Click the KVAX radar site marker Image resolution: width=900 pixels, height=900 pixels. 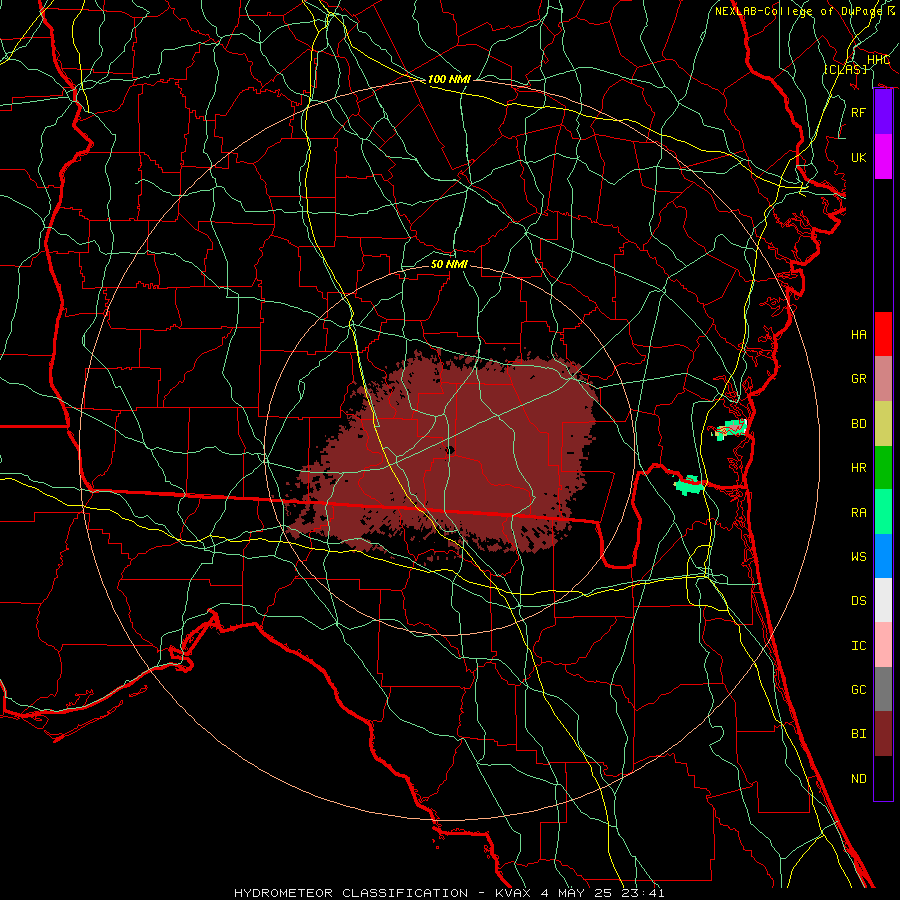(450, 451)
